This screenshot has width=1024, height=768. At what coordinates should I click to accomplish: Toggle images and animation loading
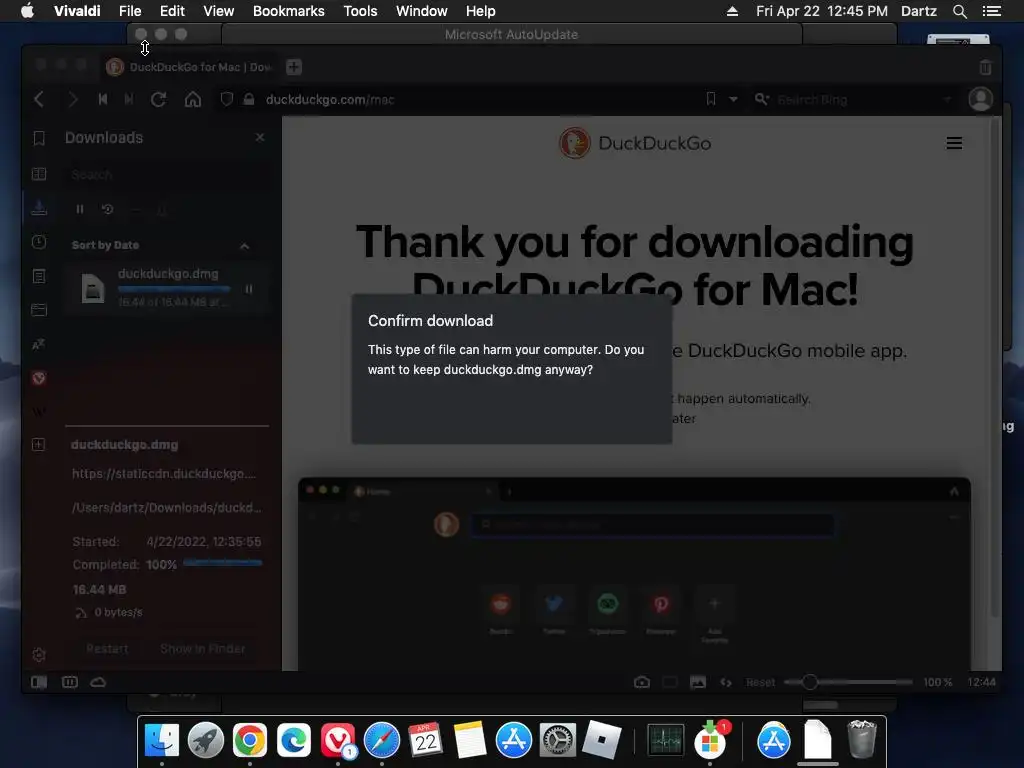(x=698, y=682)
